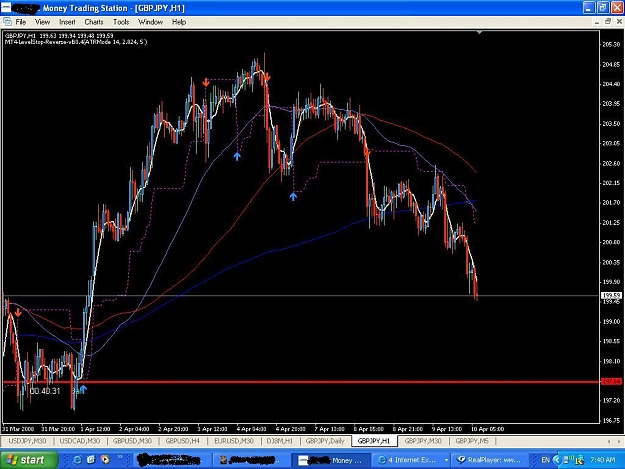Open the Charts menu
Screen dimensions: 625x469
pyautogui.click(x=94, y=22)
